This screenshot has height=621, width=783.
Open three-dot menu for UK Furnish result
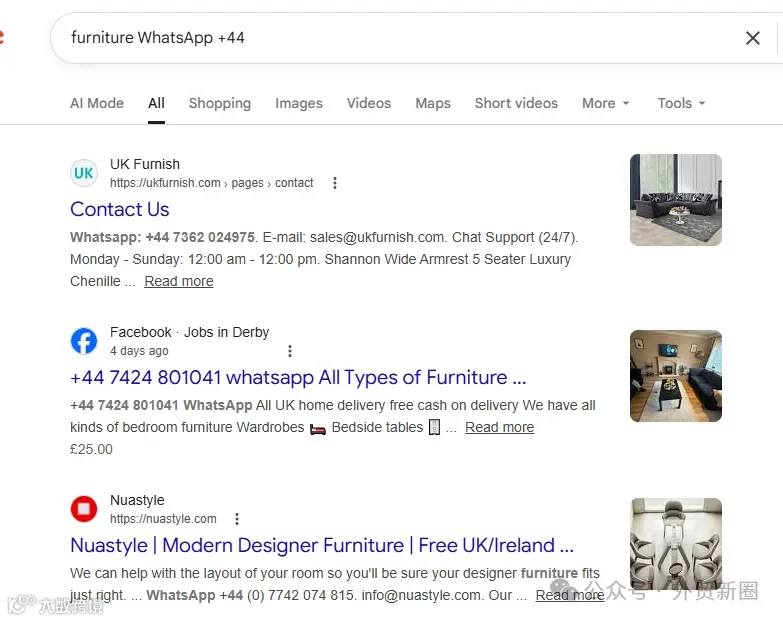tap(335, 183)
